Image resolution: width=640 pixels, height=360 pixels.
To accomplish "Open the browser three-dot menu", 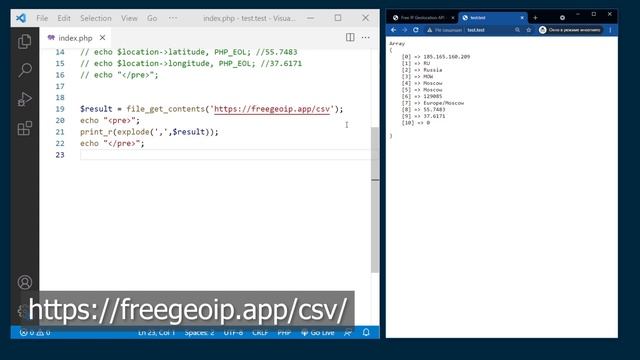I will tap(610, 30).
